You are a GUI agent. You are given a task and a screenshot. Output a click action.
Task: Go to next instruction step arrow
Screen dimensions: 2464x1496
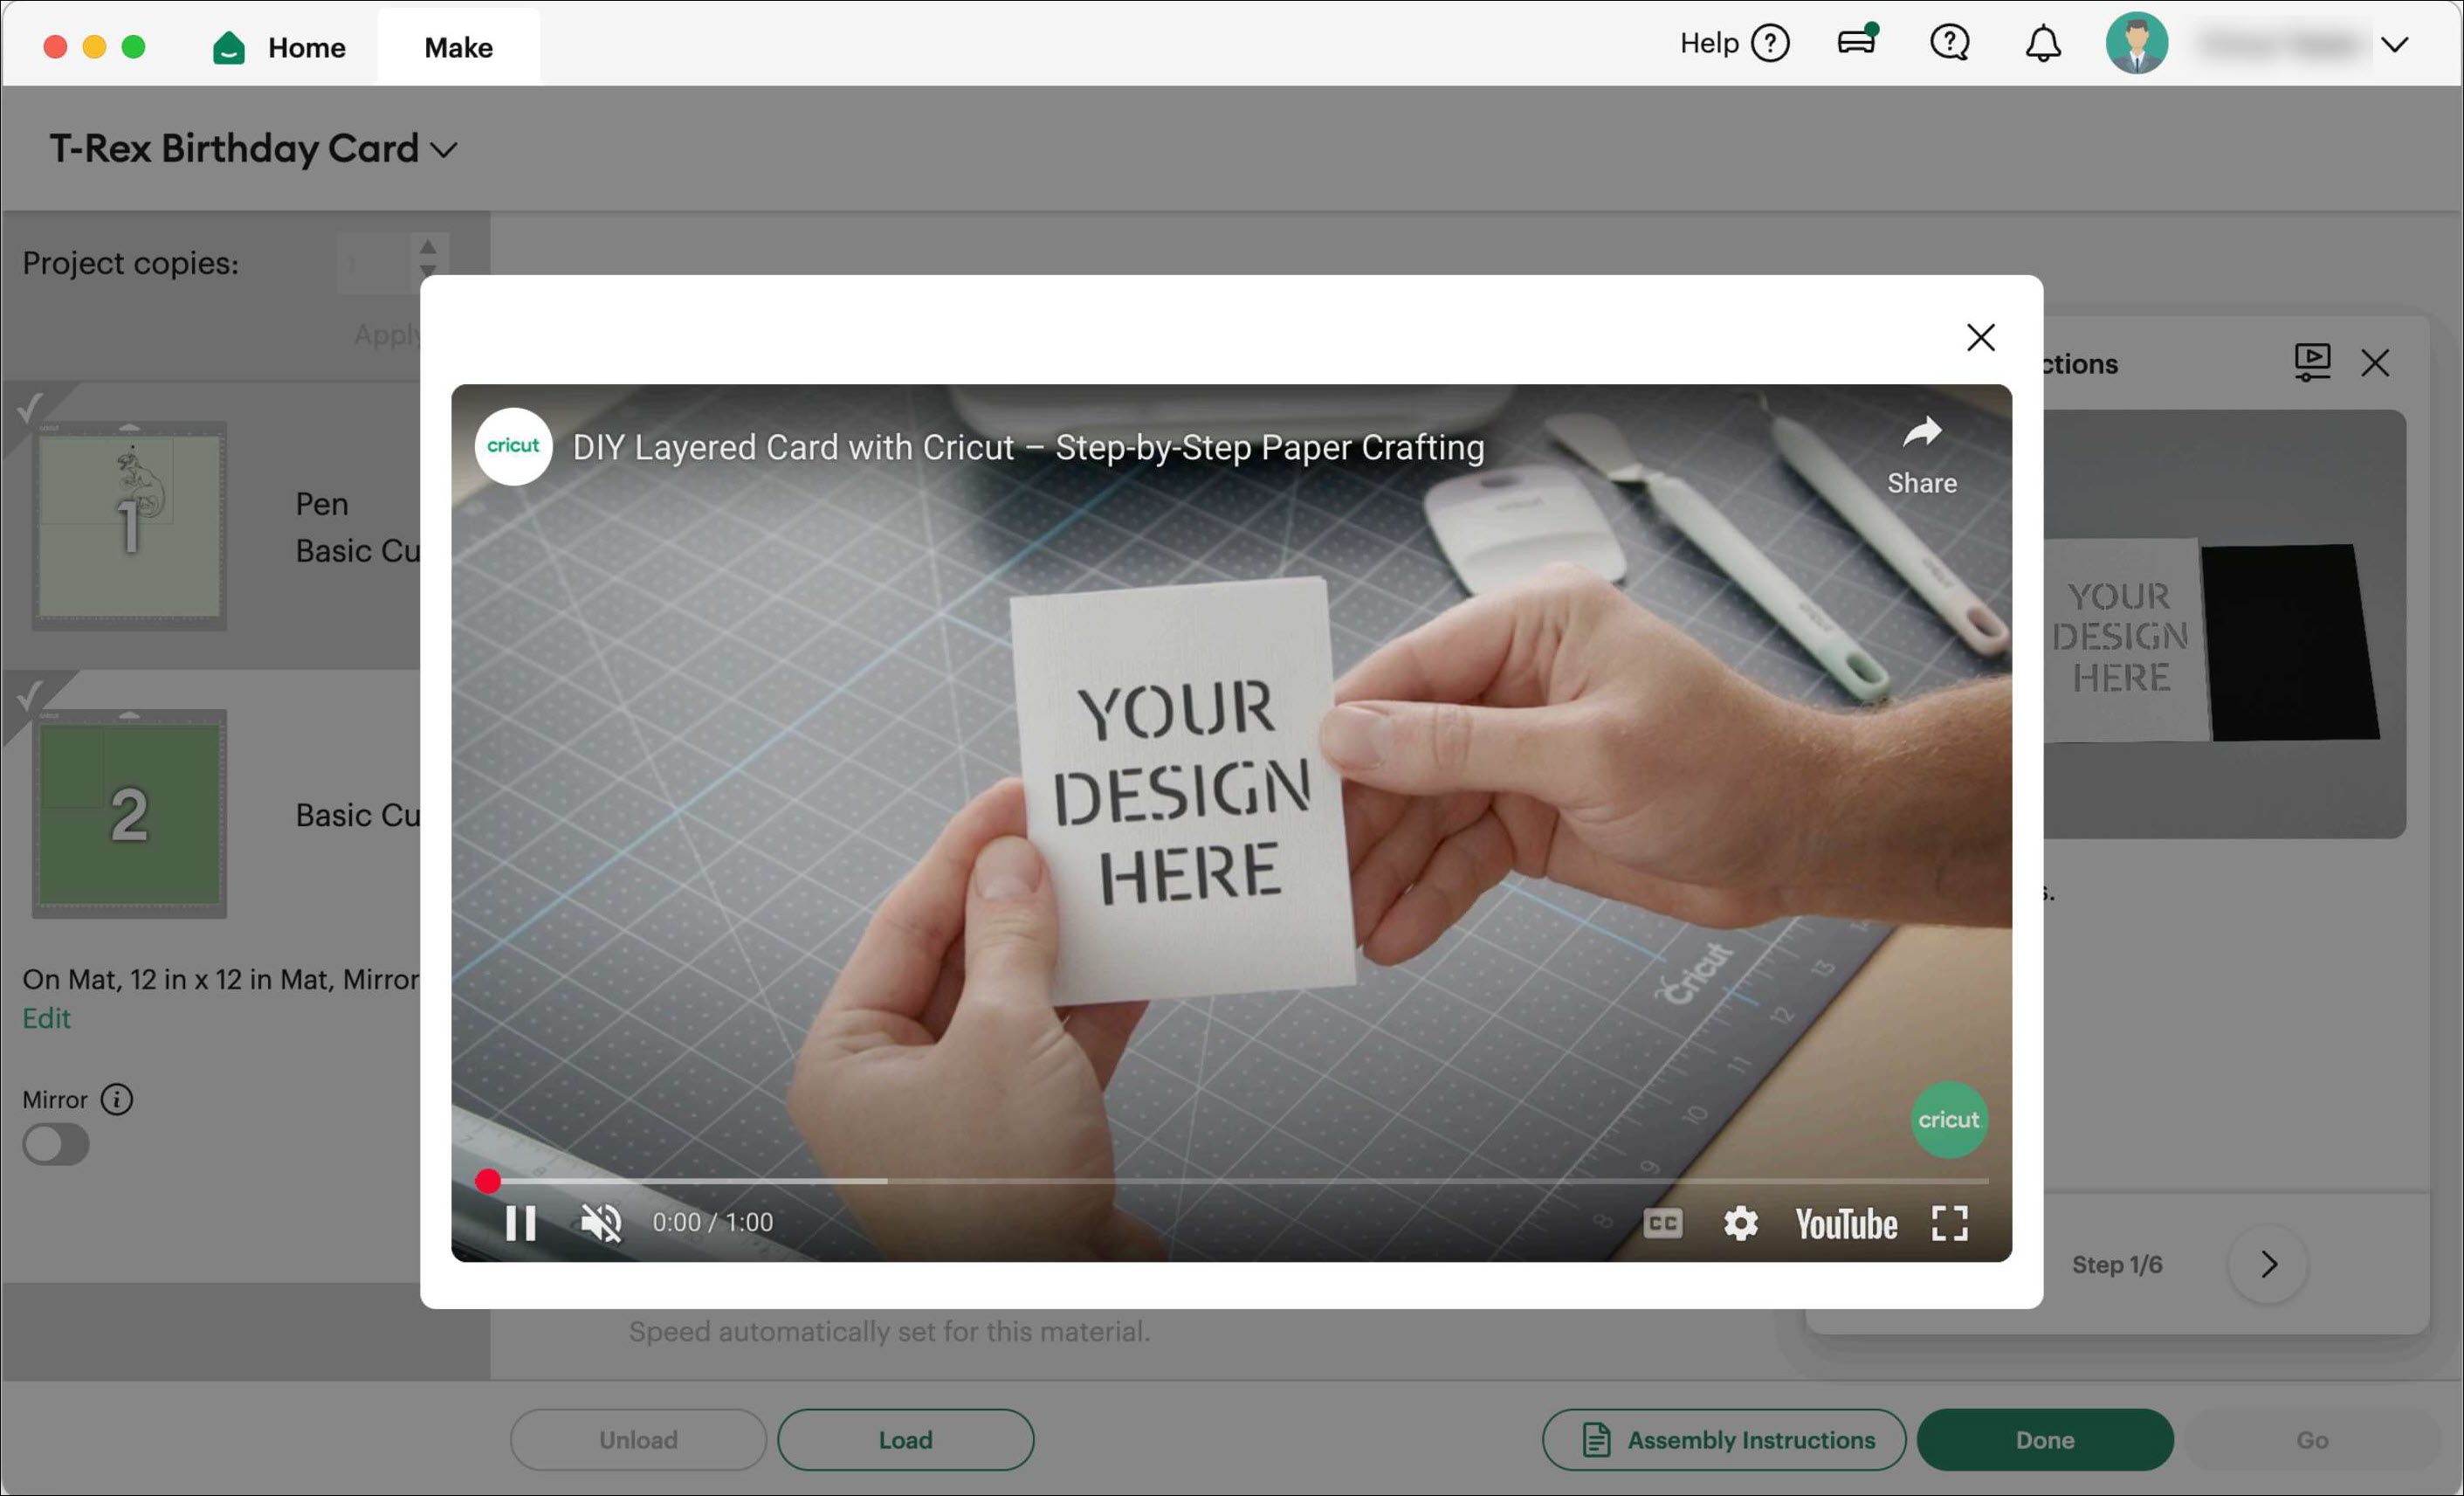pos(2267,1264)
